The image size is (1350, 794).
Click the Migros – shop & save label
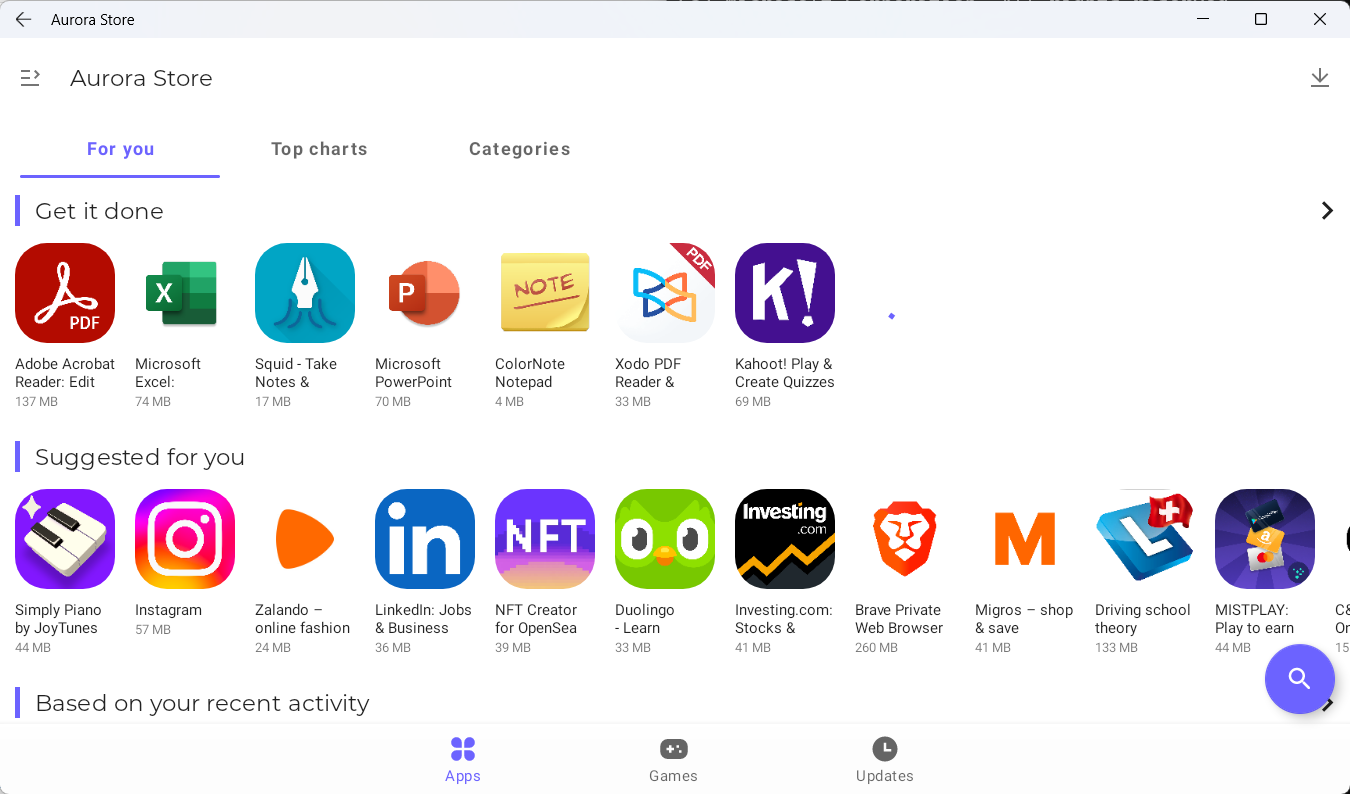pos(1024,619)
